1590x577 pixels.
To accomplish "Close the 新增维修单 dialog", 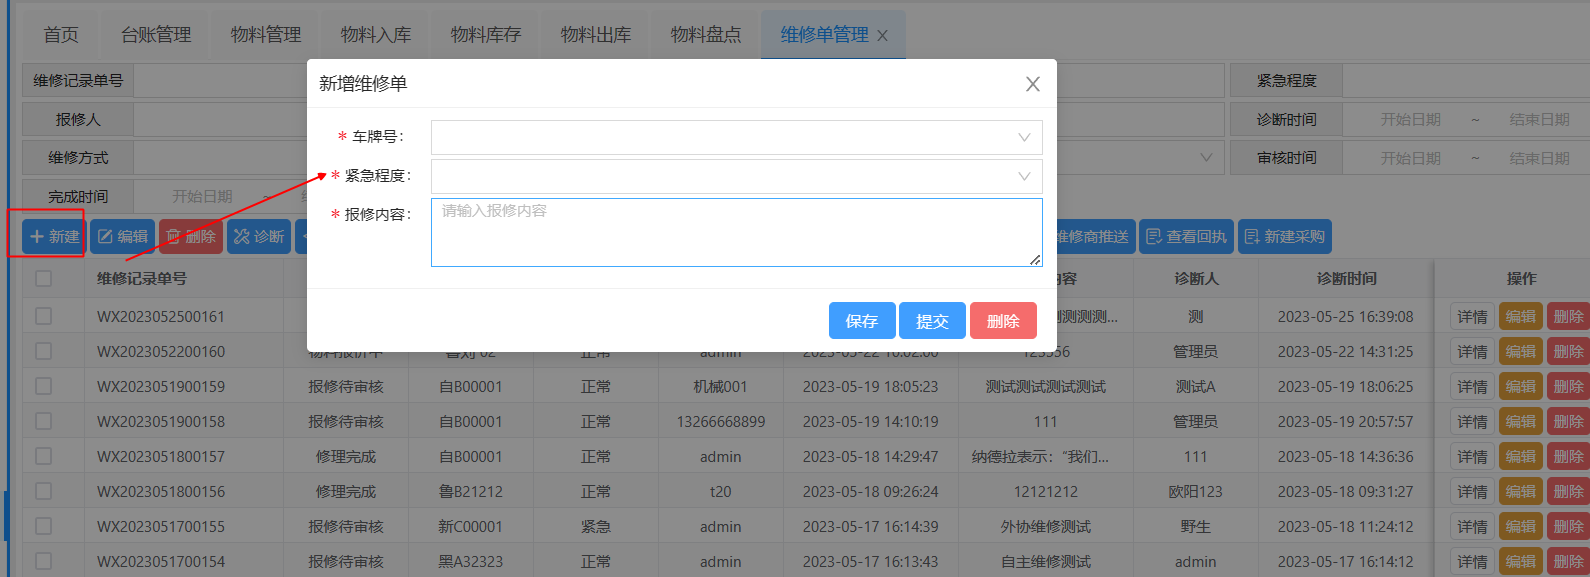I will (x=1032, y=84).
